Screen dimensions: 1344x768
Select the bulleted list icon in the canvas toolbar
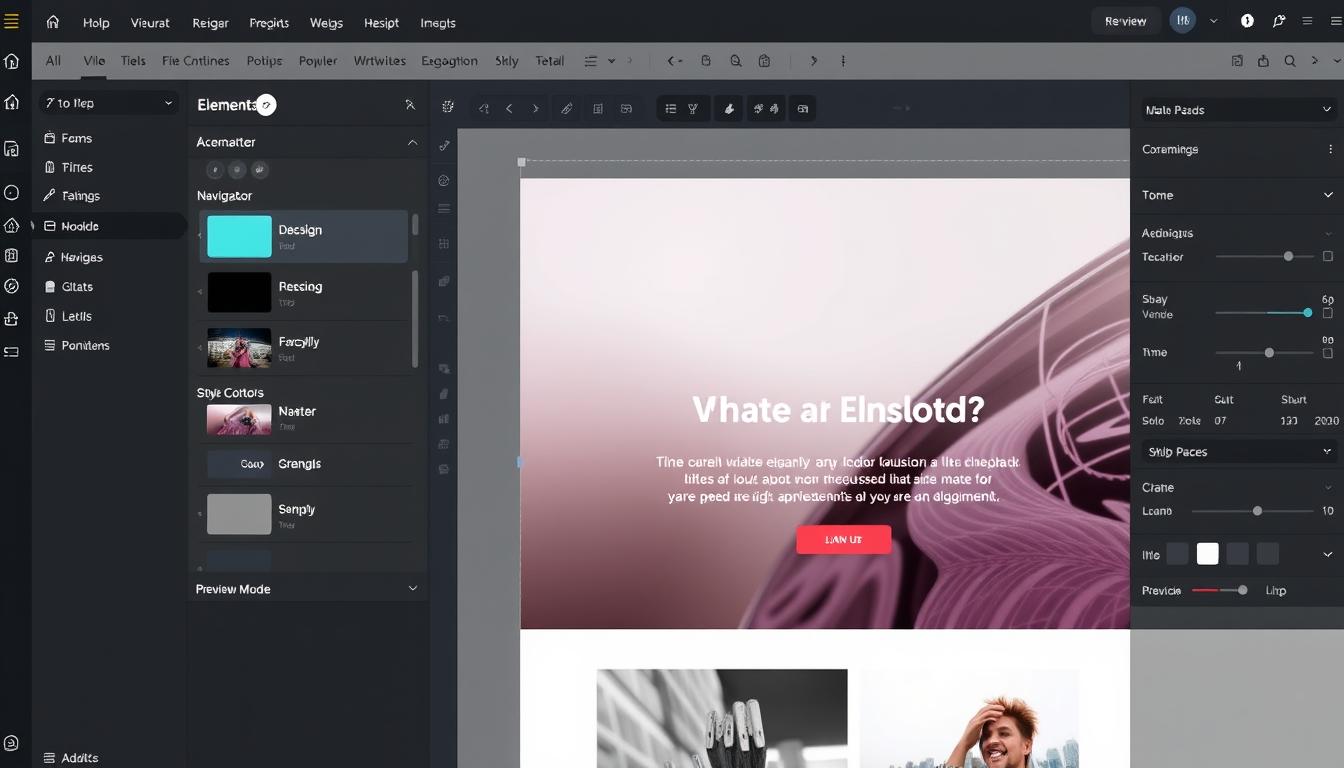[670, 108]
